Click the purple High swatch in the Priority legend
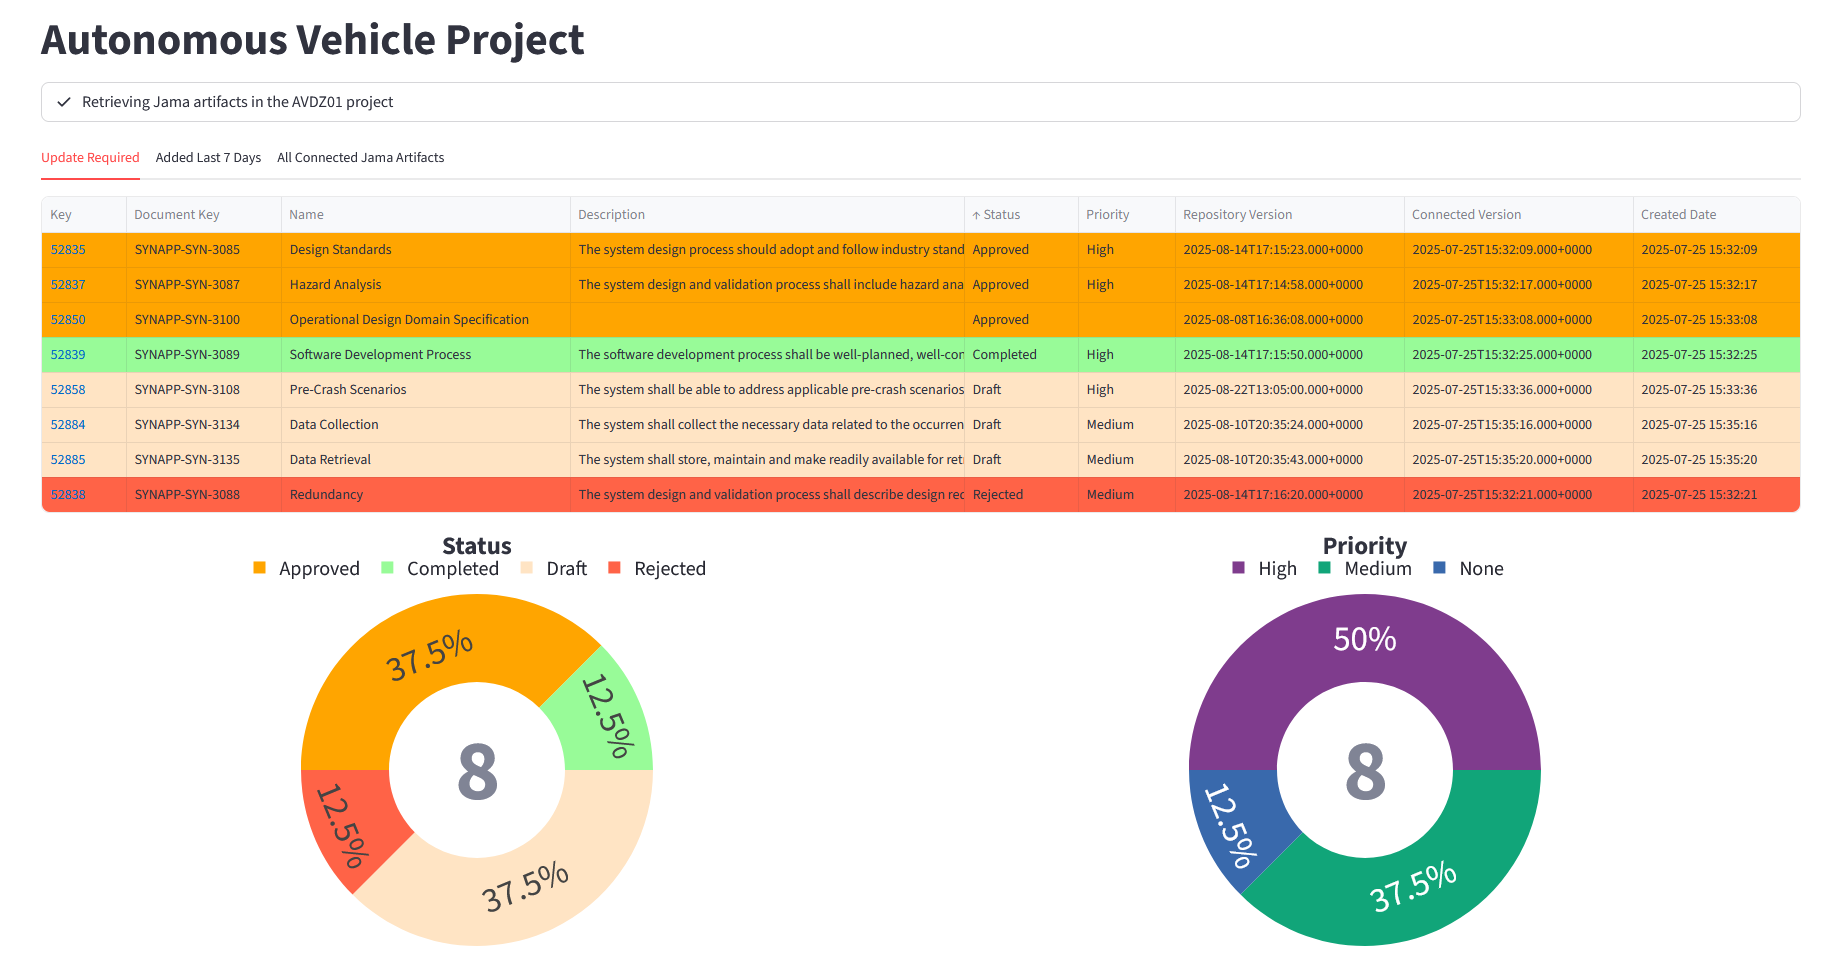Viewport: 1821px width, 956px height. point(1239,568)
